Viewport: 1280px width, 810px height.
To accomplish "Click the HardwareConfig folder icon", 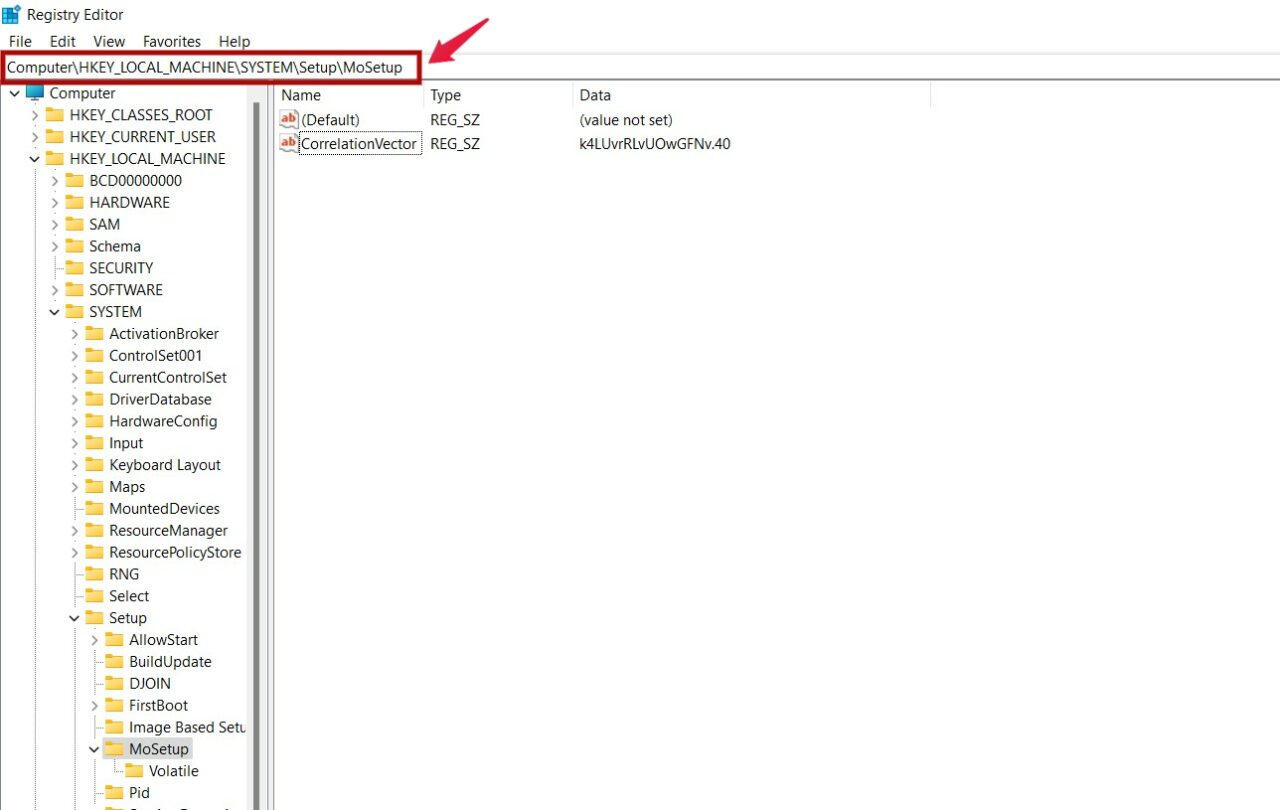I will tap(94, 422).
